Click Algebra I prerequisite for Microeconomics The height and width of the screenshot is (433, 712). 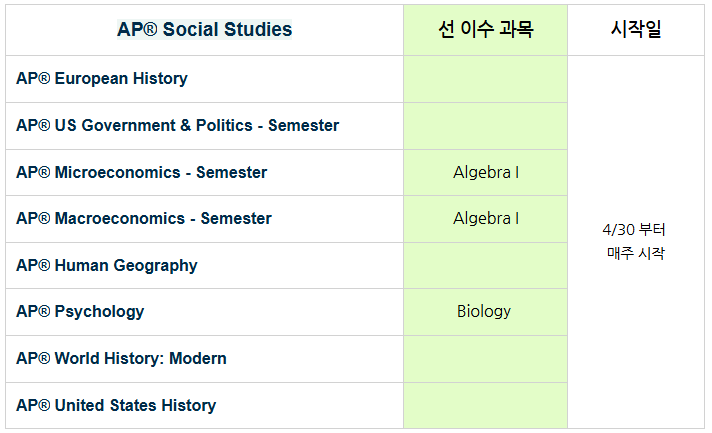point(485,173)
